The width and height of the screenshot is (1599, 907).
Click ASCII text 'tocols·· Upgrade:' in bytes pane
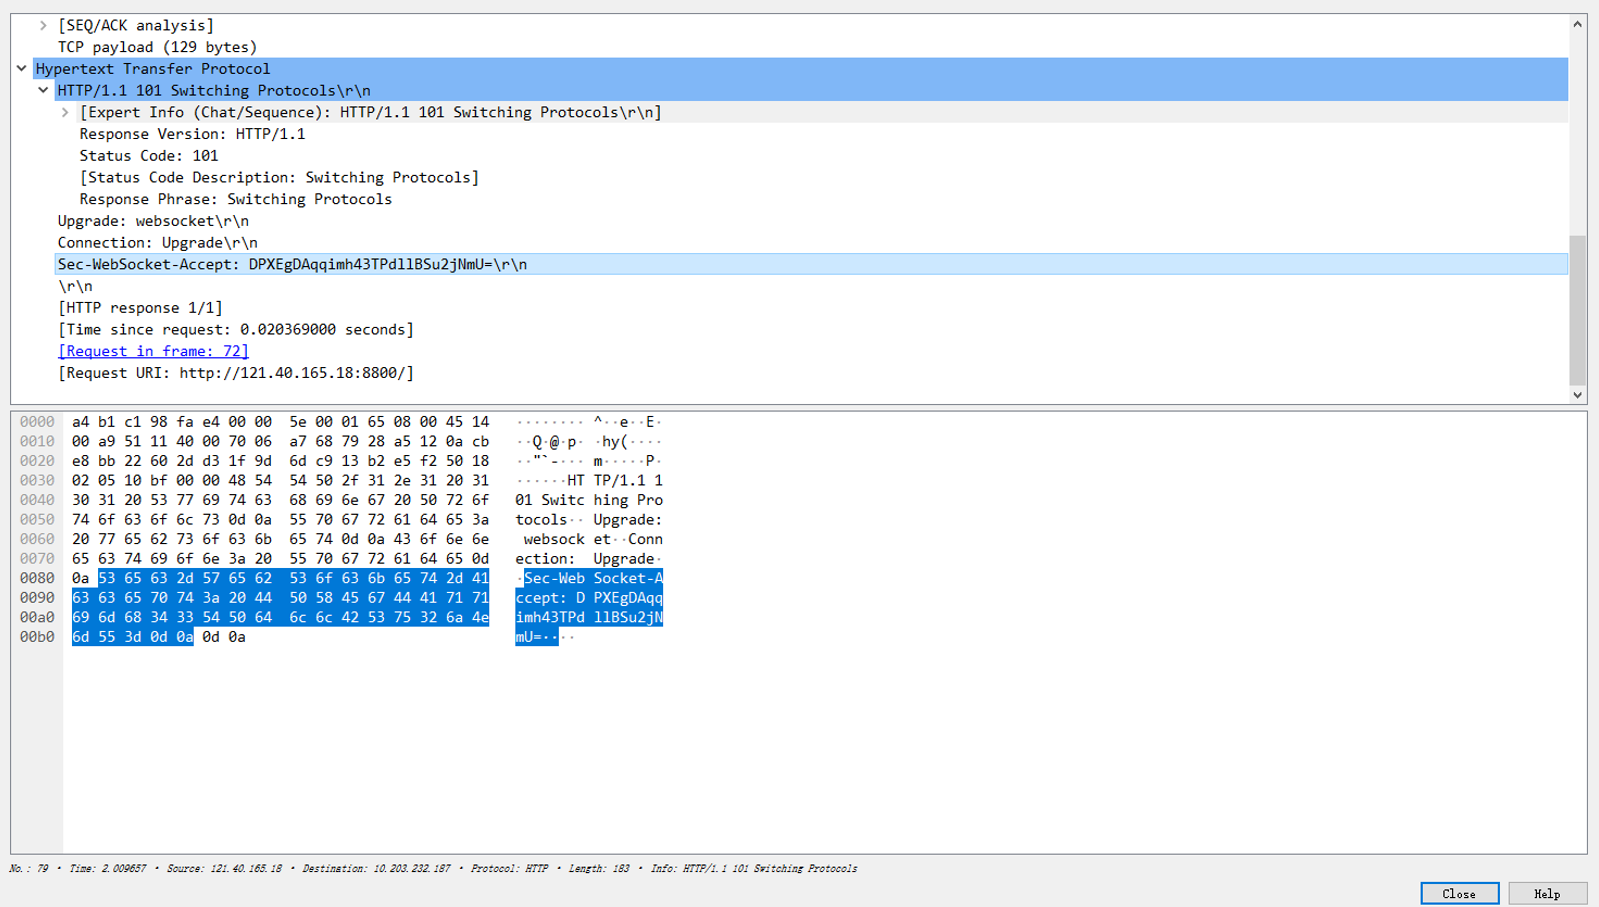pyautogui.click(x=589, y=520)
